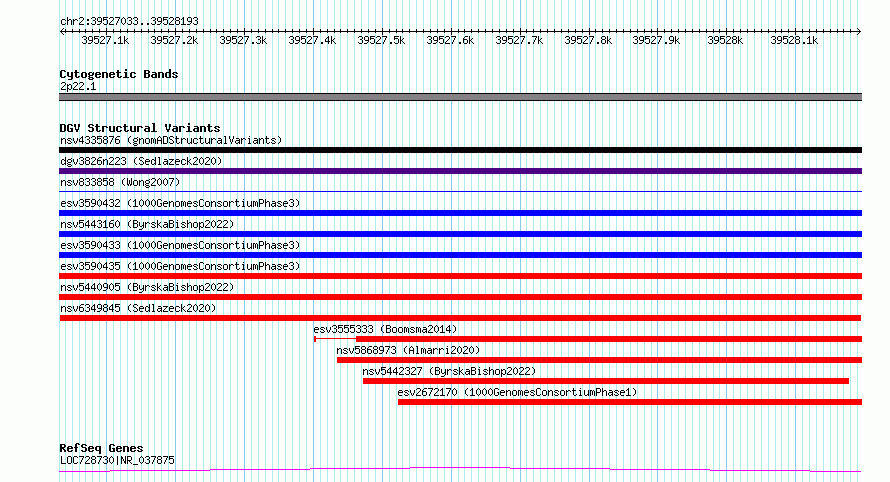Select the purple dgv3826n223 variant bar
890x482 pixels.
[460, 171]
